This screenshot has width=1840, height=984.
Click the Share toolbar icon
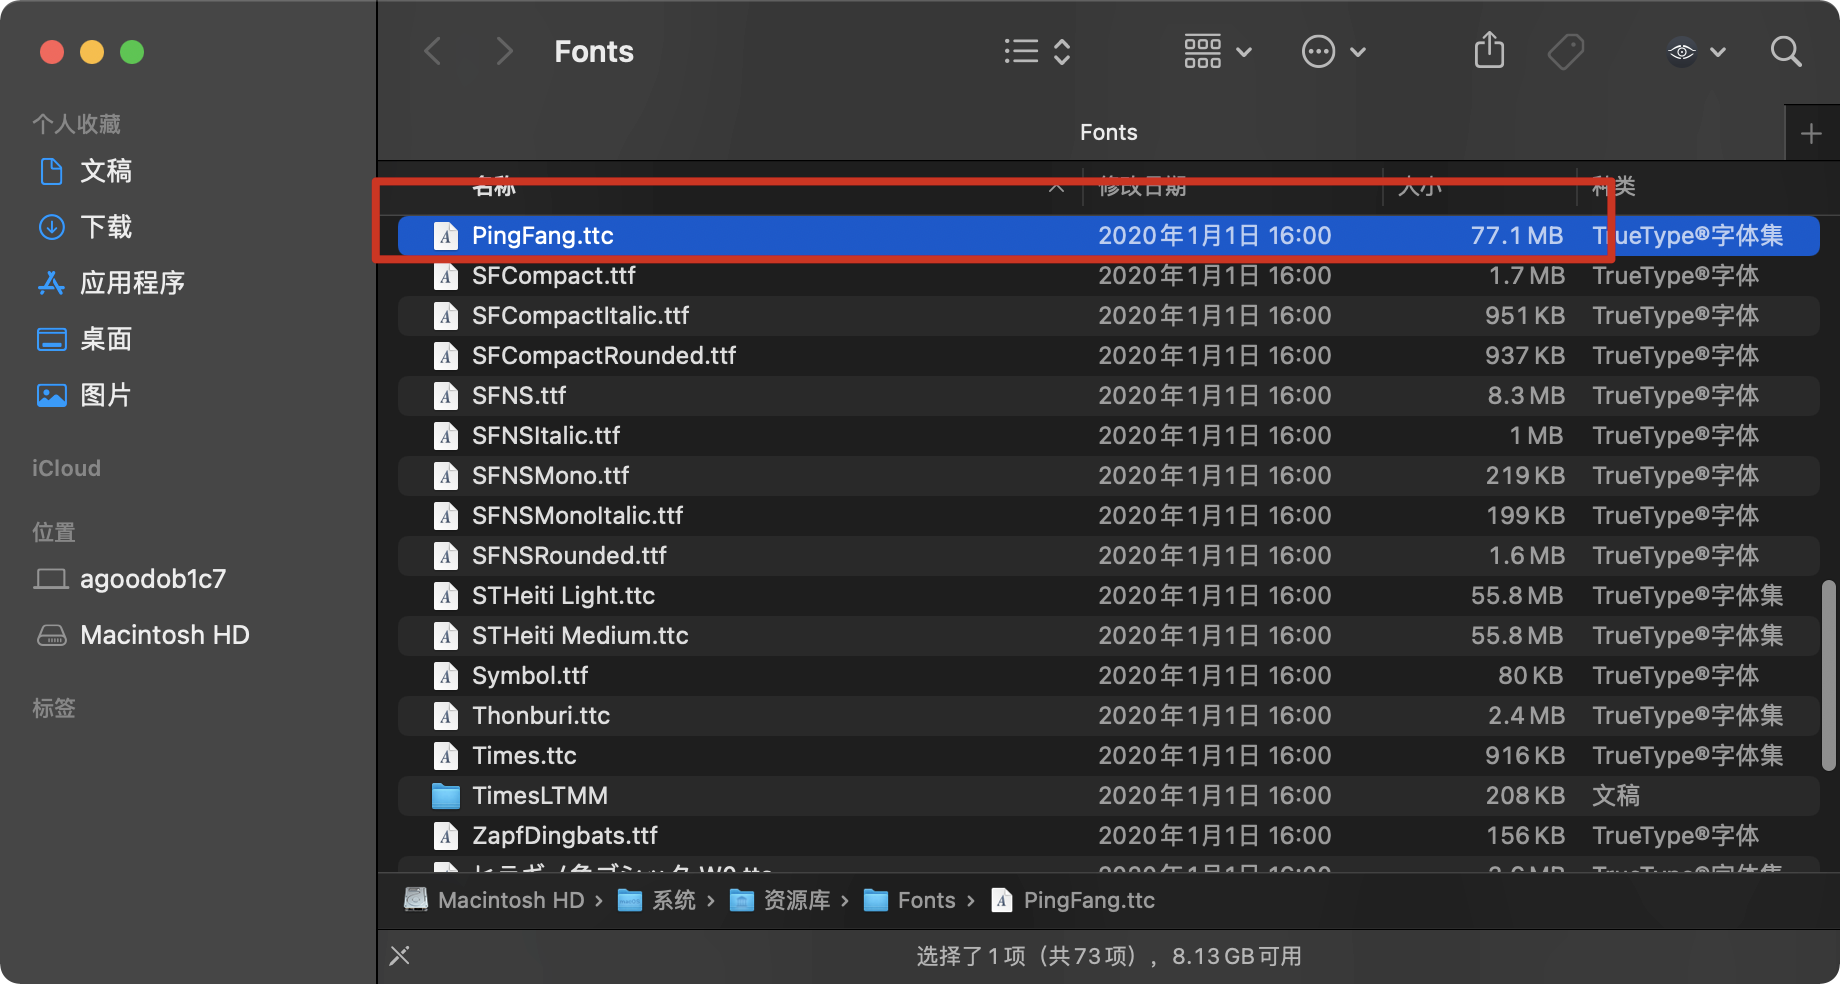[1489, 51]
